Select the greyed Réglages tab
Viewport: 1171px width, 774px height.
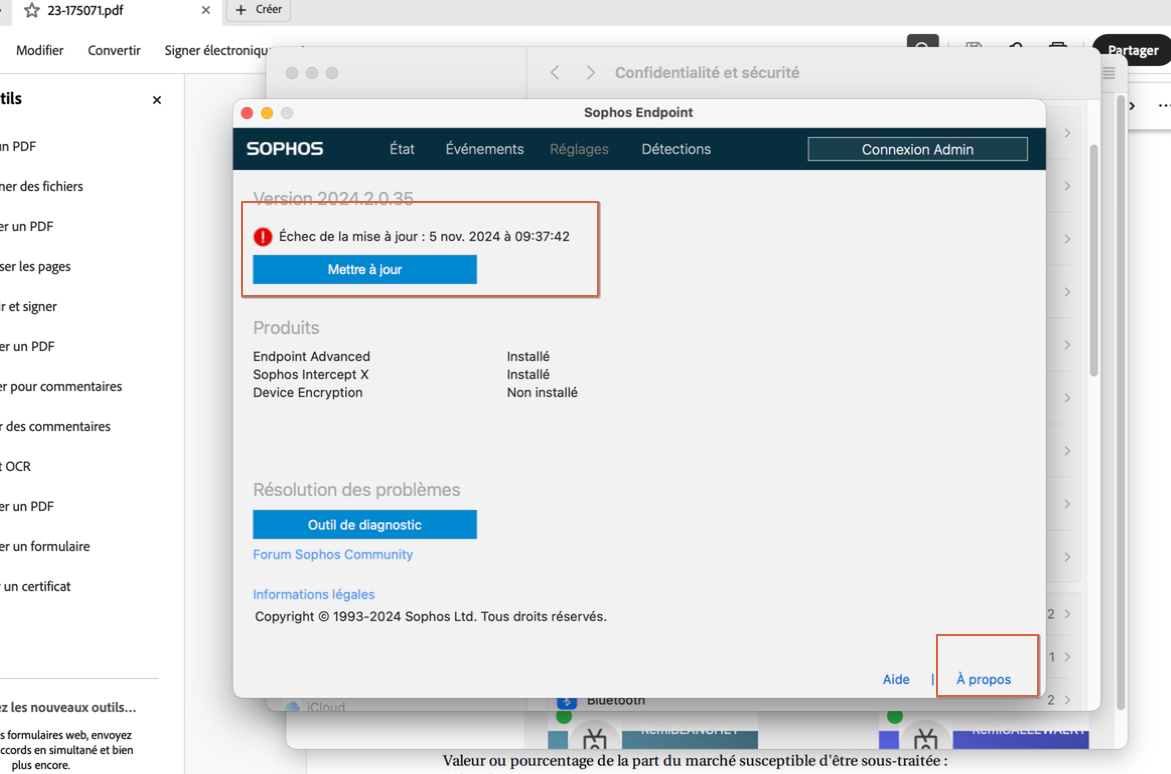pyautogui.click(x=579, y=149)
